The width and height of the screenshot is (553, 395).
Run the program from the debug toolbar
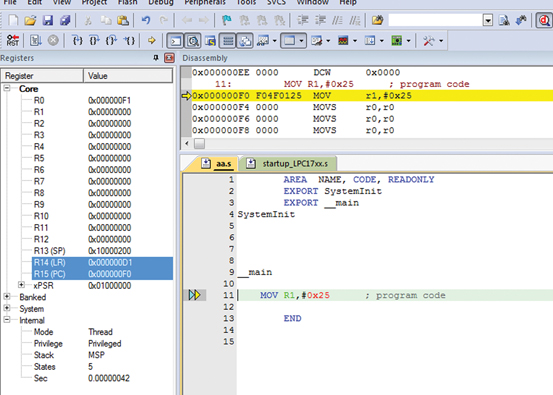pyautogui.click(x=35, y=41)
